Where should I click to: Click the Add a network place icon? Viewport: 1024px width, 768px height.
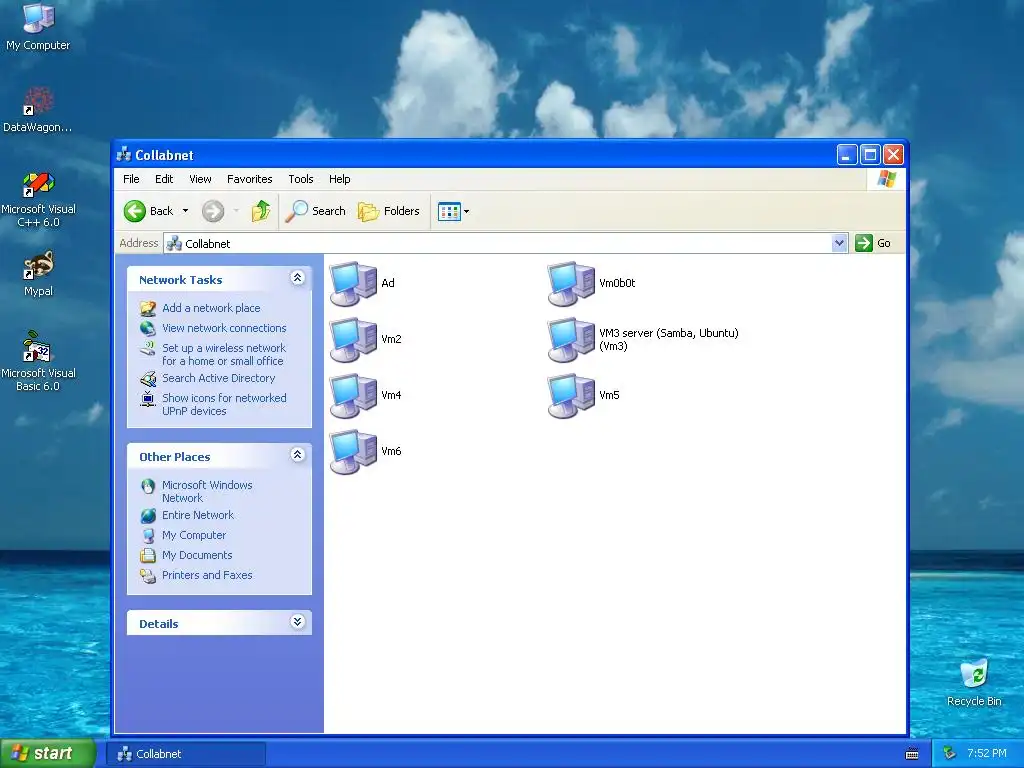point(148,308)
